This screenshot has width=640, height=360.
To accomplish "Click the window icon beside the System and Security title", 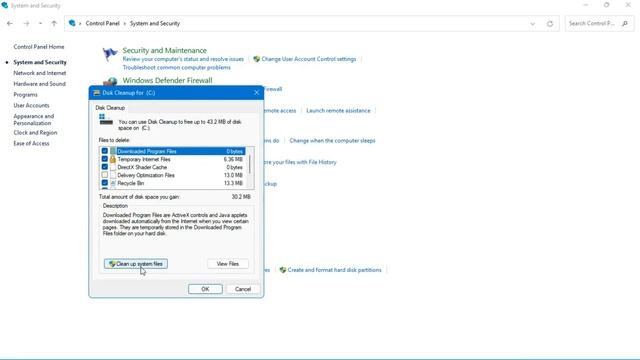I will 4,5.
